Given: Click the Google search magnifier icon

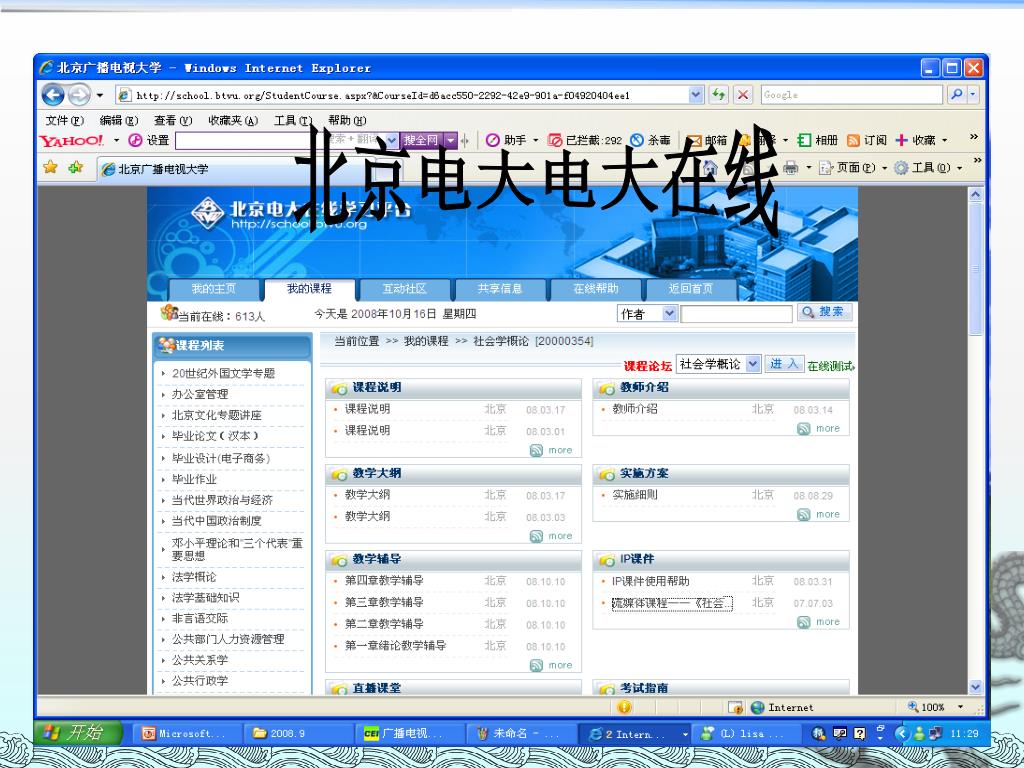Looking at the screenshot, I should [x=956, y=95].
